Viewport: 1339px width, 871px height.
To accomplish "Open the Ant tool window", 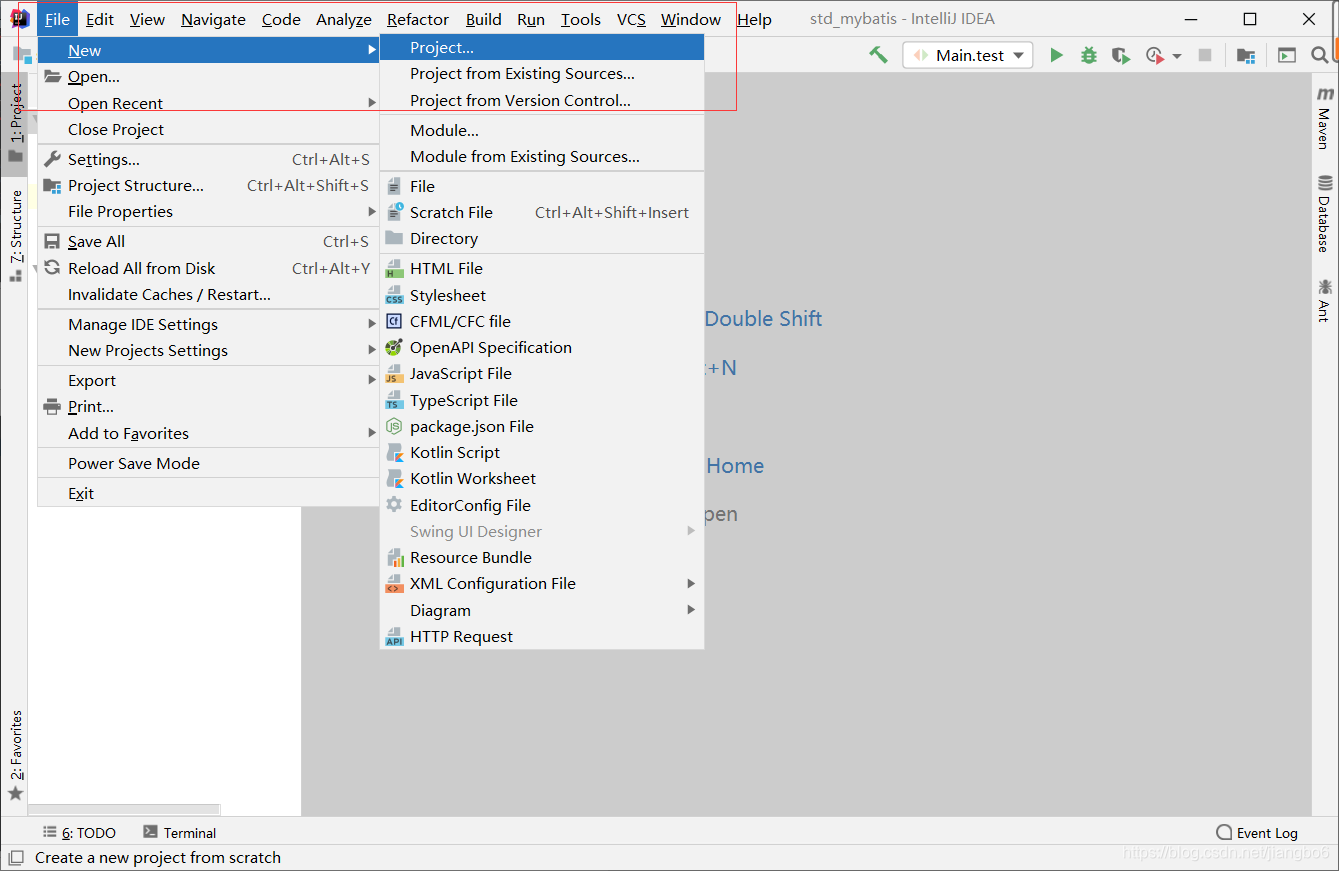I will [x=1325, y=300].
